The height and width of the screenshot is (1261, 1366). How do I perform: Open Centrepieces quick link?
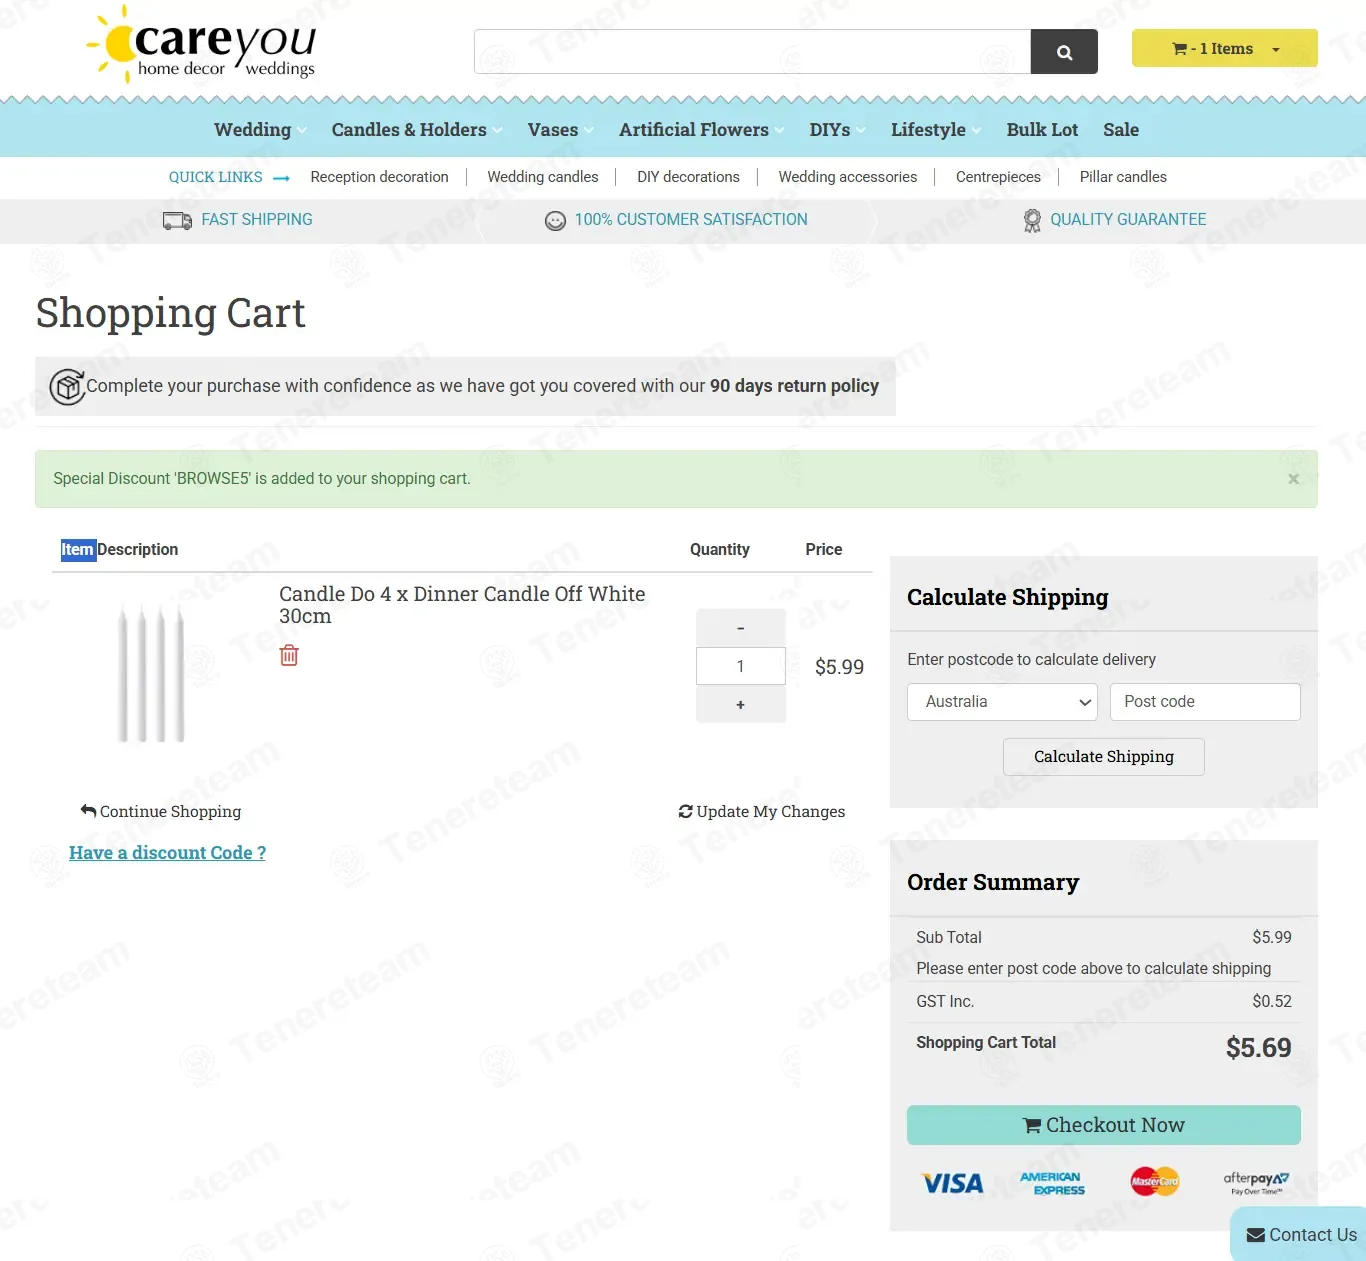998,177
